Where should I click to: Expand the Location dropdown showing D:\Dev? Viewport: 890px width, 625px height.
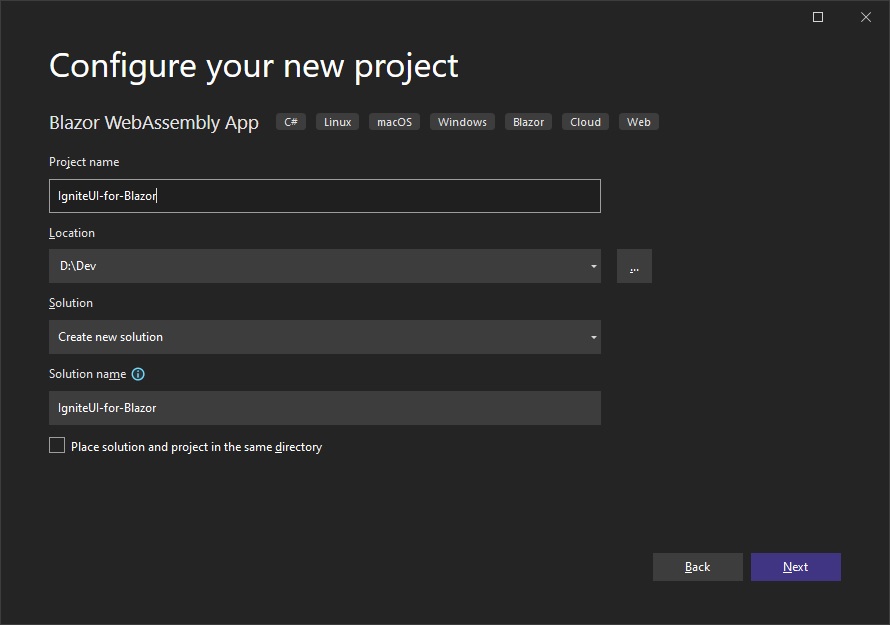(593, 266)
